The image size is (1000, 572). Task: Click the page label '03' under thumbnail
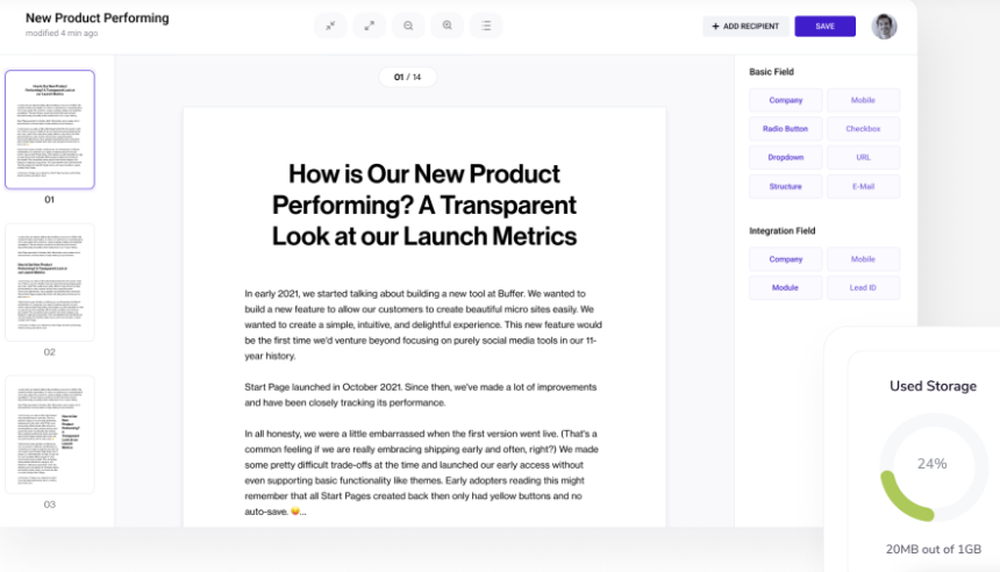(x=49, y=504)
